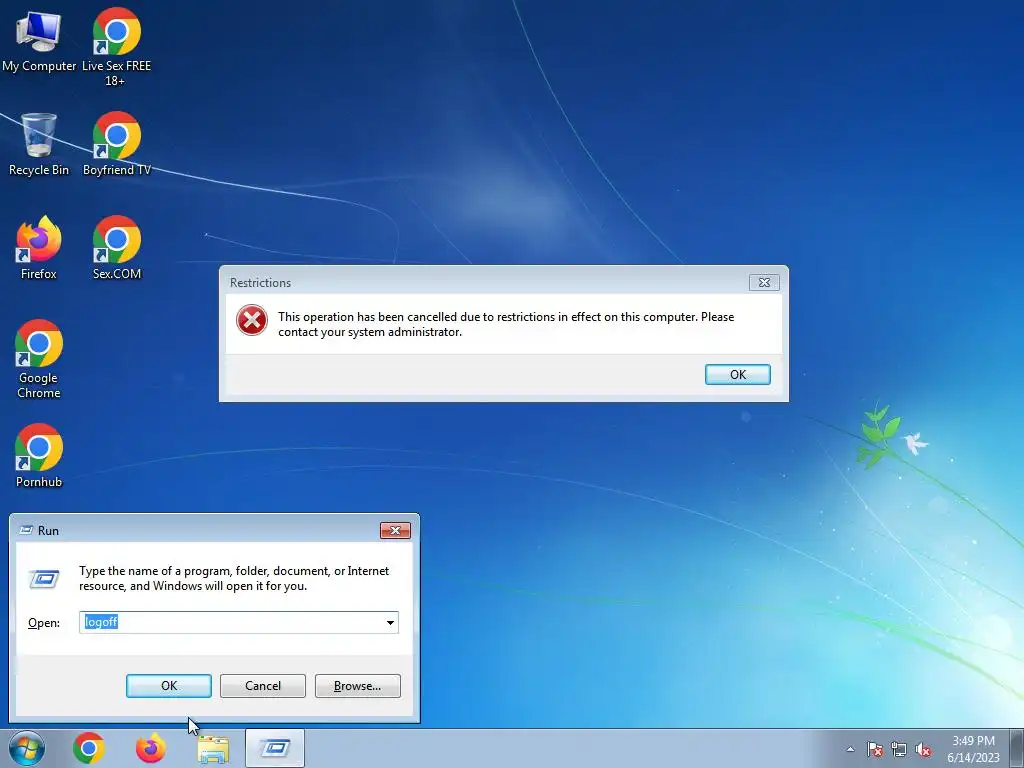Click the Restrictions error message text
Screen dimensions: 1024x768
(x=506, y=325)
